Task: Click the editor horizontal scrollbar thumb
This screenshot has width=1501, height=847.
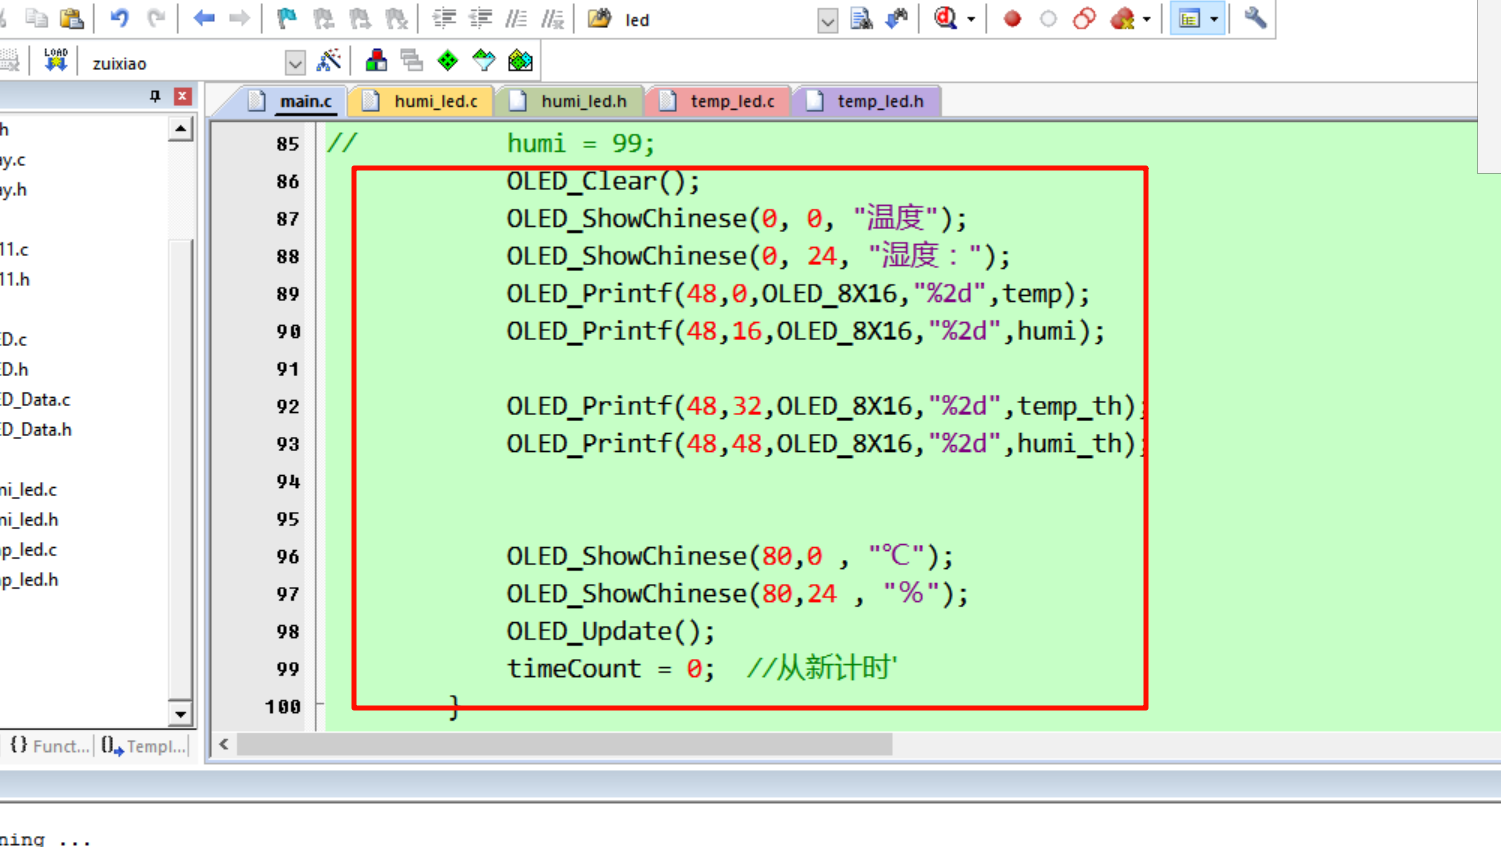Action: point(565,744)
